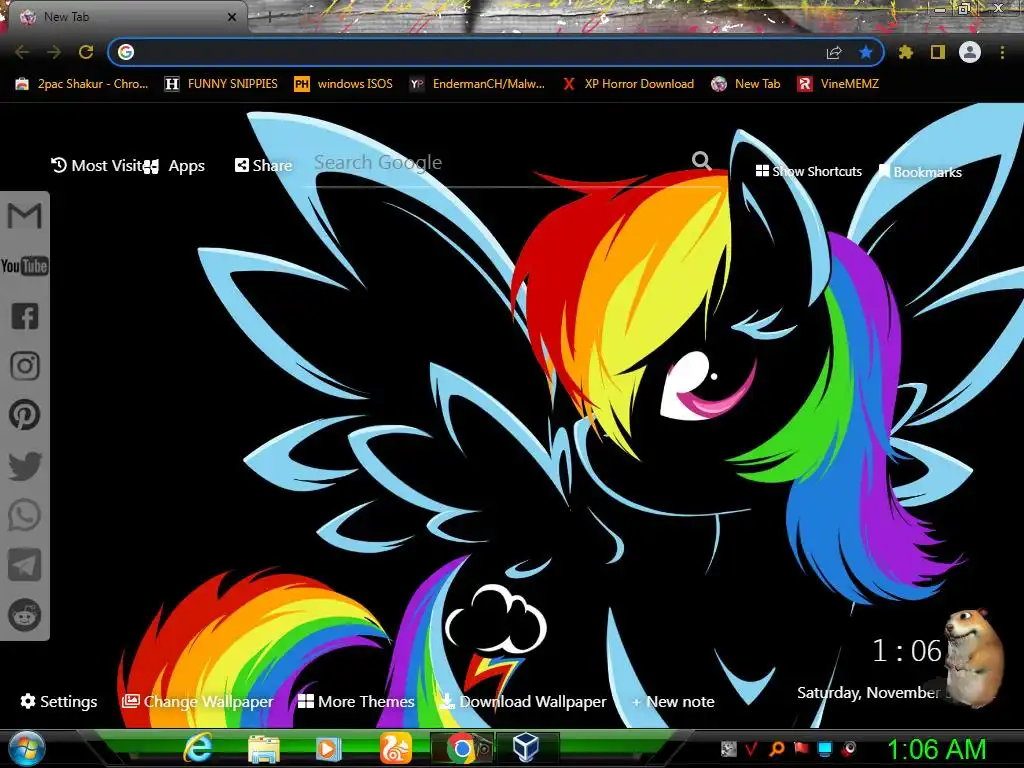Image resolution: width=1024 pixels, height=768 pixels.
Task: Click the Chrome forward arrow
Action: click(54, 52)
